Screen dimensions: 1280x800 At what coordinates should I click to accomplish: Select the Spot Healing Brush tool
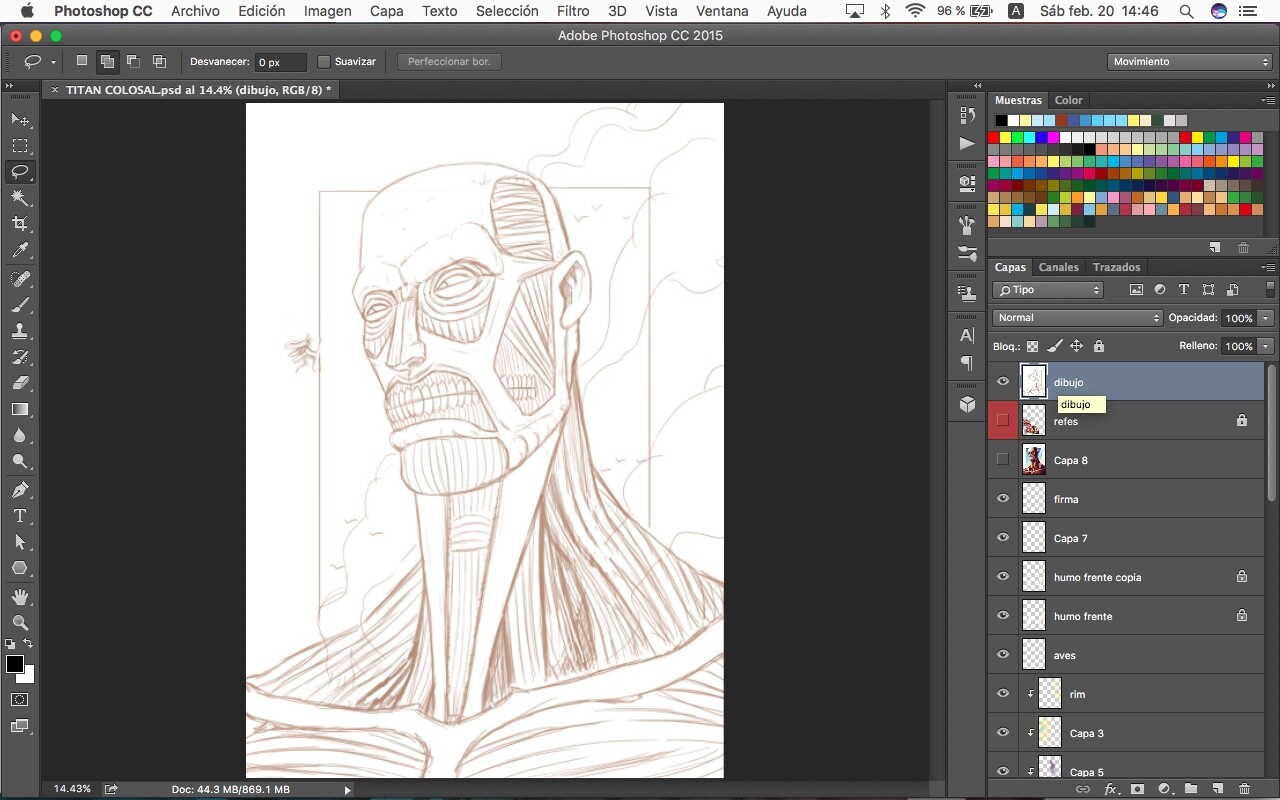tap(20, 279)
